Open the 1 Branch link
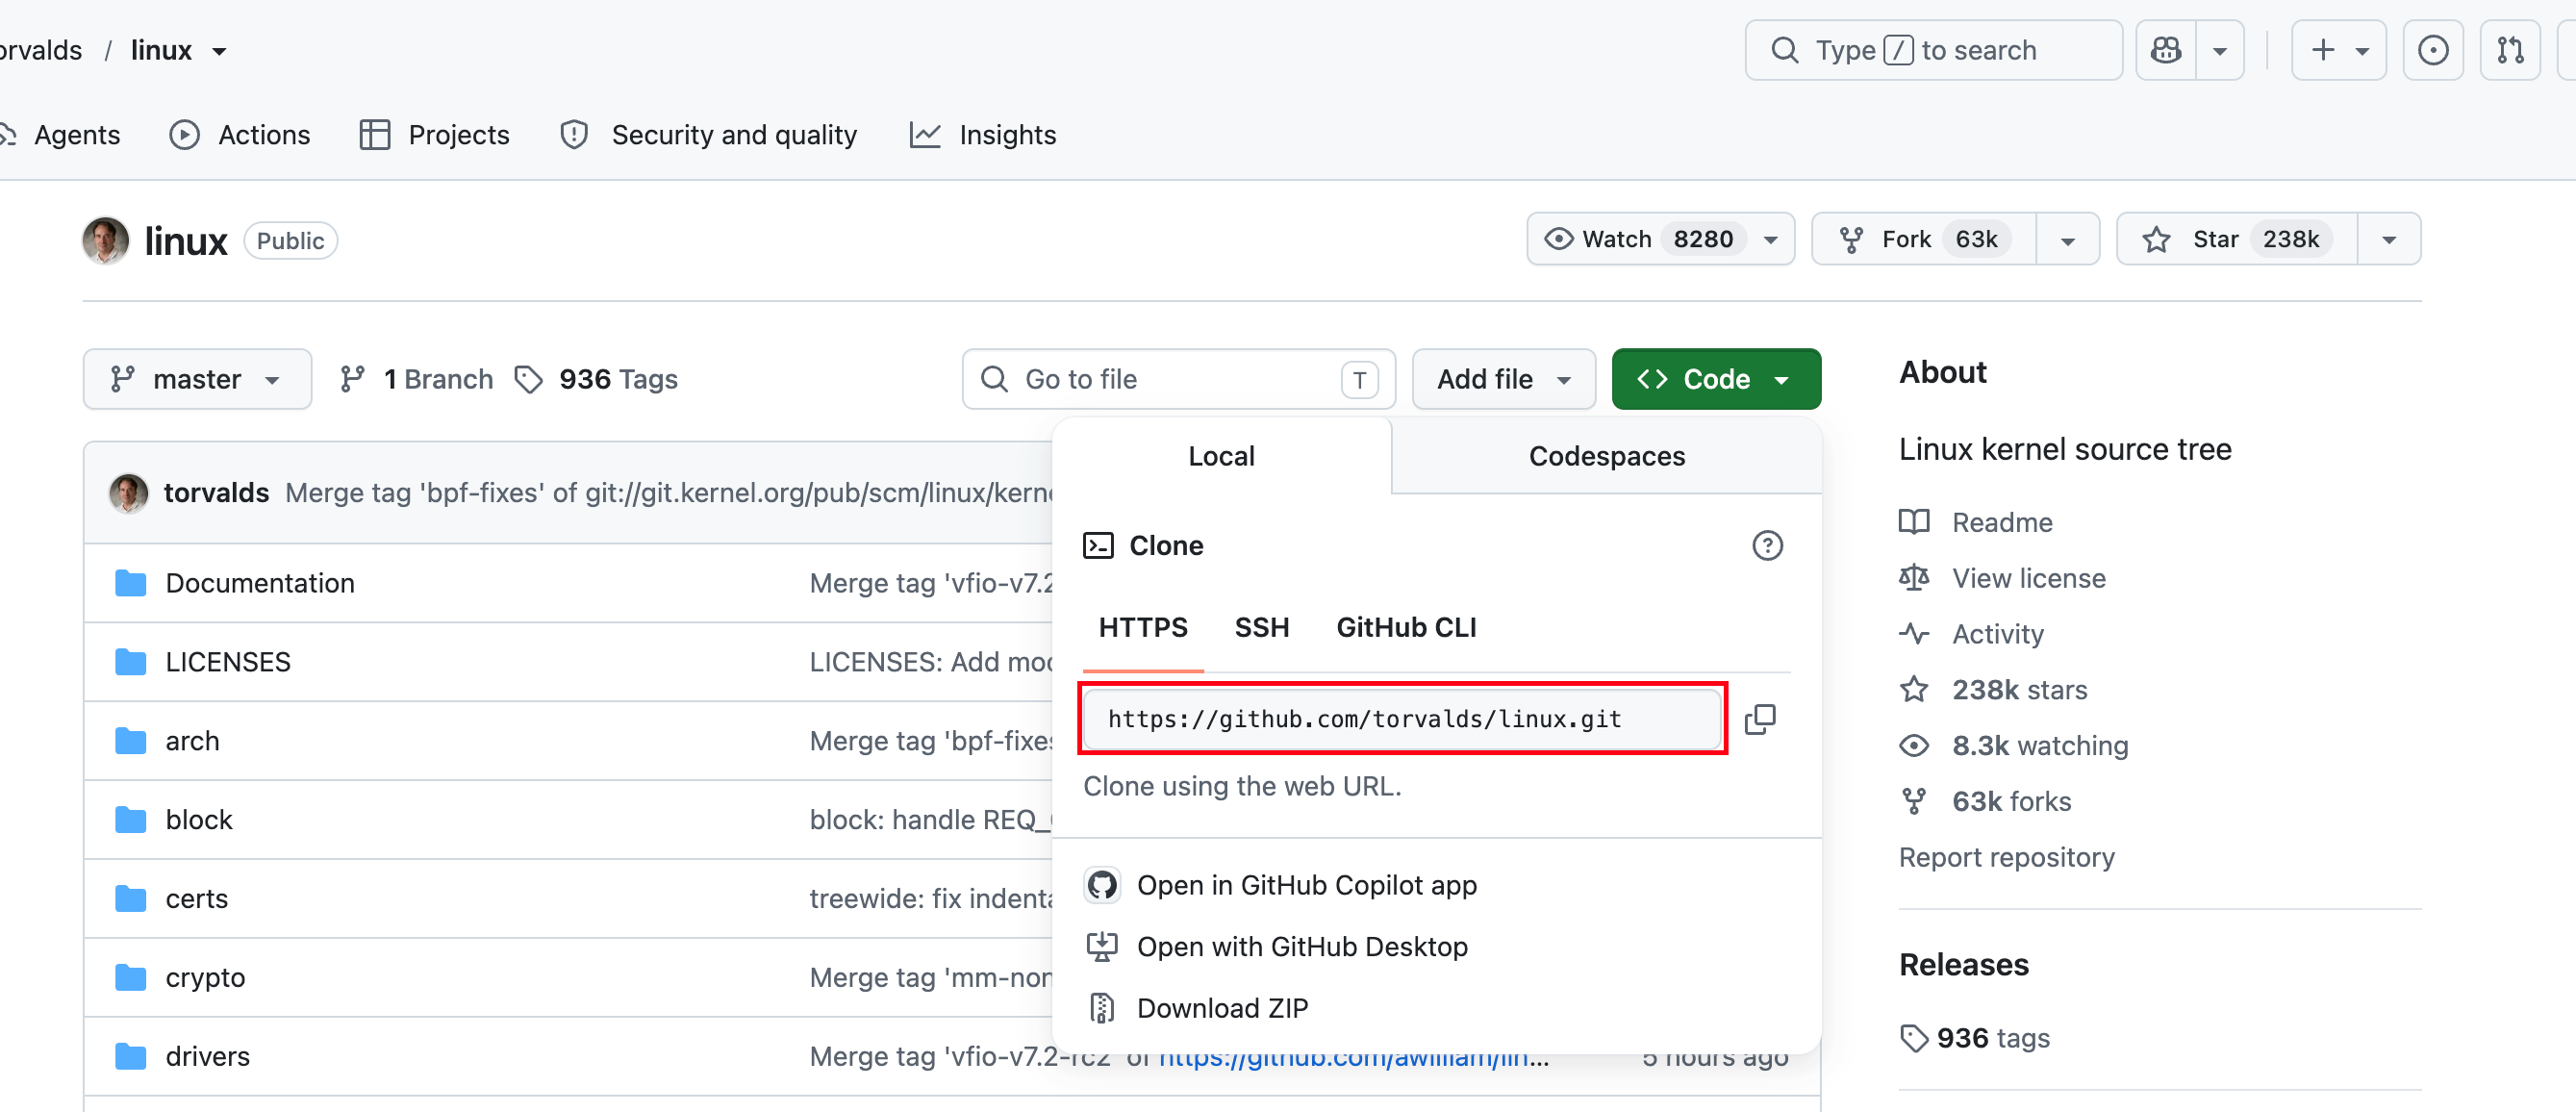The height and width of the screenshot is (1112, 2576). click(416, 379)
